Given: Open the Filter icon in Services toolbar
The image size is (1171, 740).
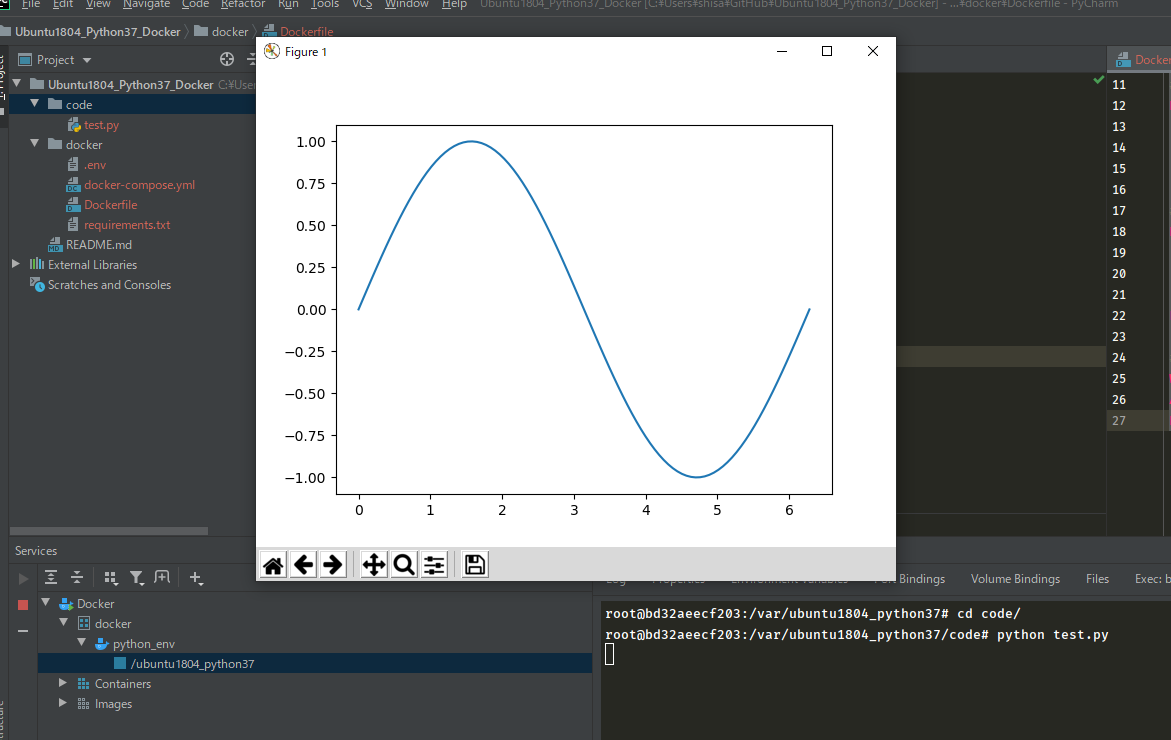Looking at the screenshot, I should [x=137, y=577].
